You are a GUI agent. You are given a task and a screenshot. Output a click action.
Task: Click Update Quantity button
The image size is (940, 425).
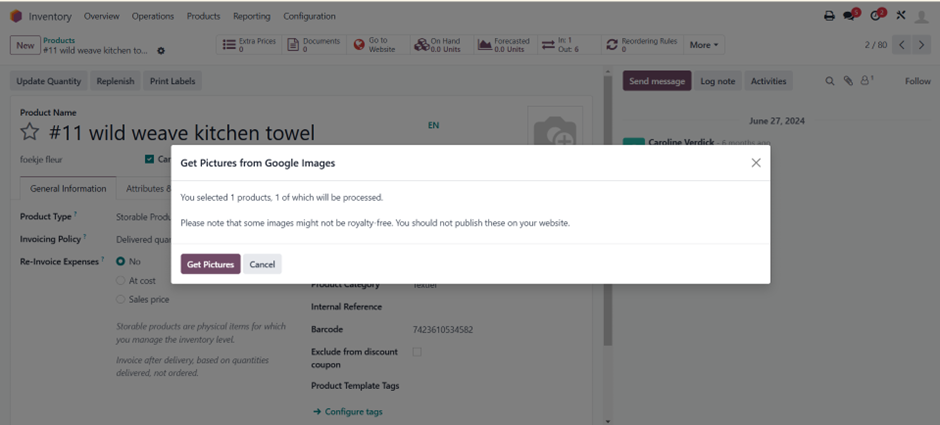coord(49,81)
